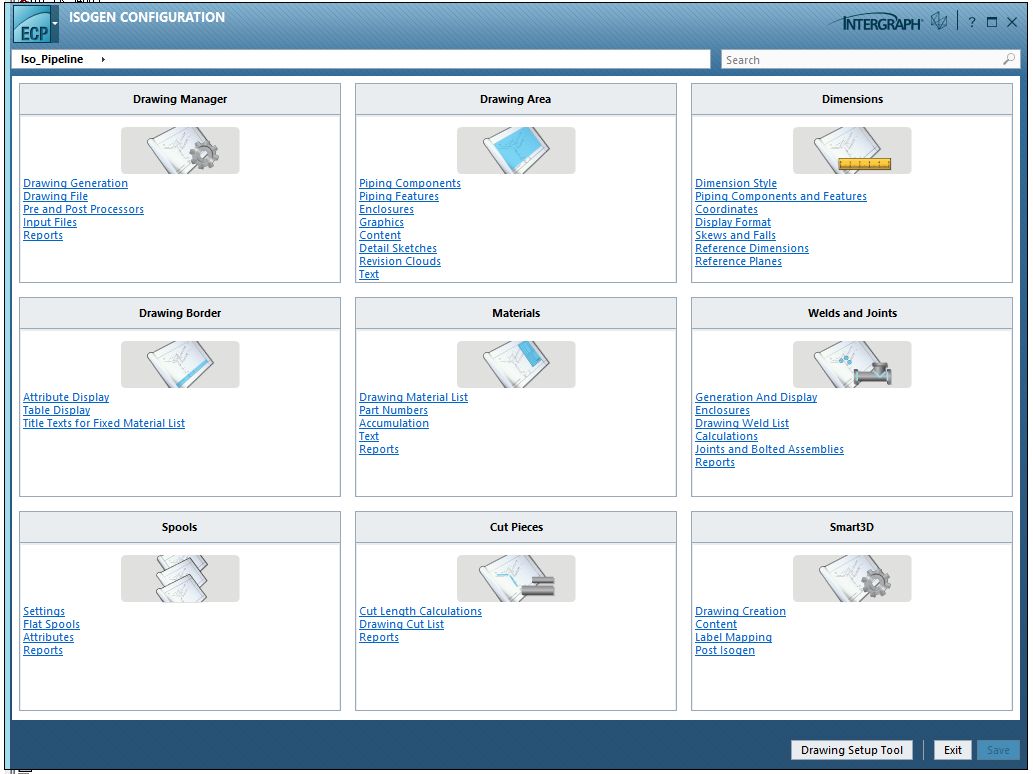Open Piping Components and Features link
This screenshot has height=774, width=1033.
click(781, 196)
